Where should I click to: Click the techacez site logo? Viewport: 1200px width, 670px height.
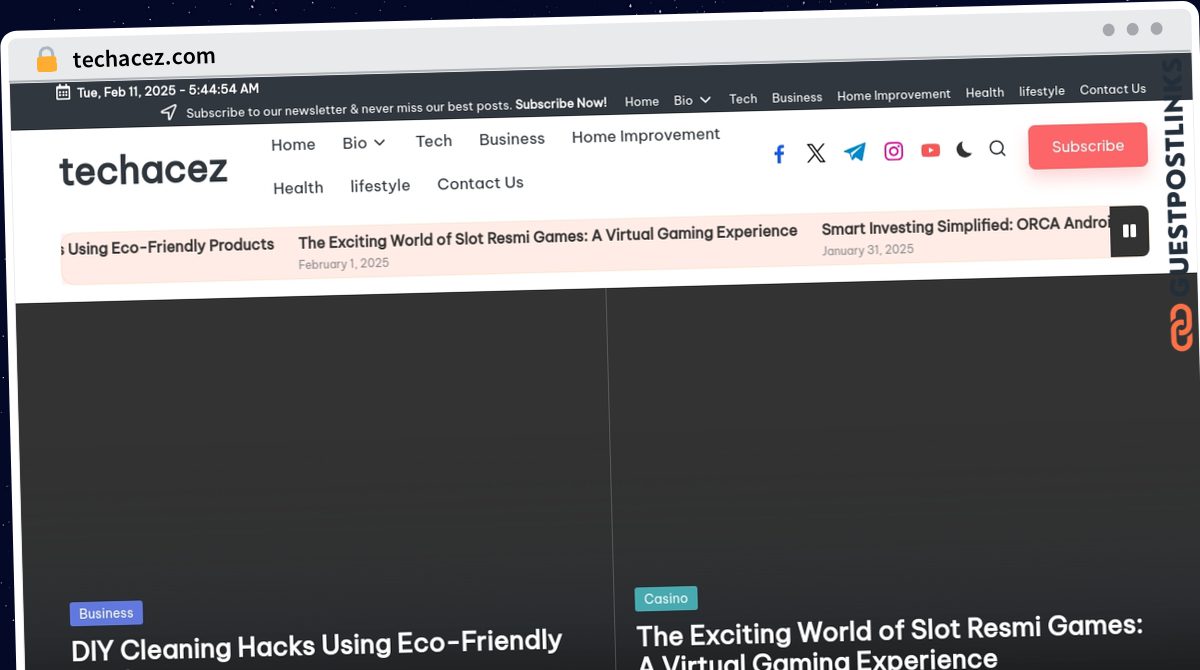[x=143, y=171]
